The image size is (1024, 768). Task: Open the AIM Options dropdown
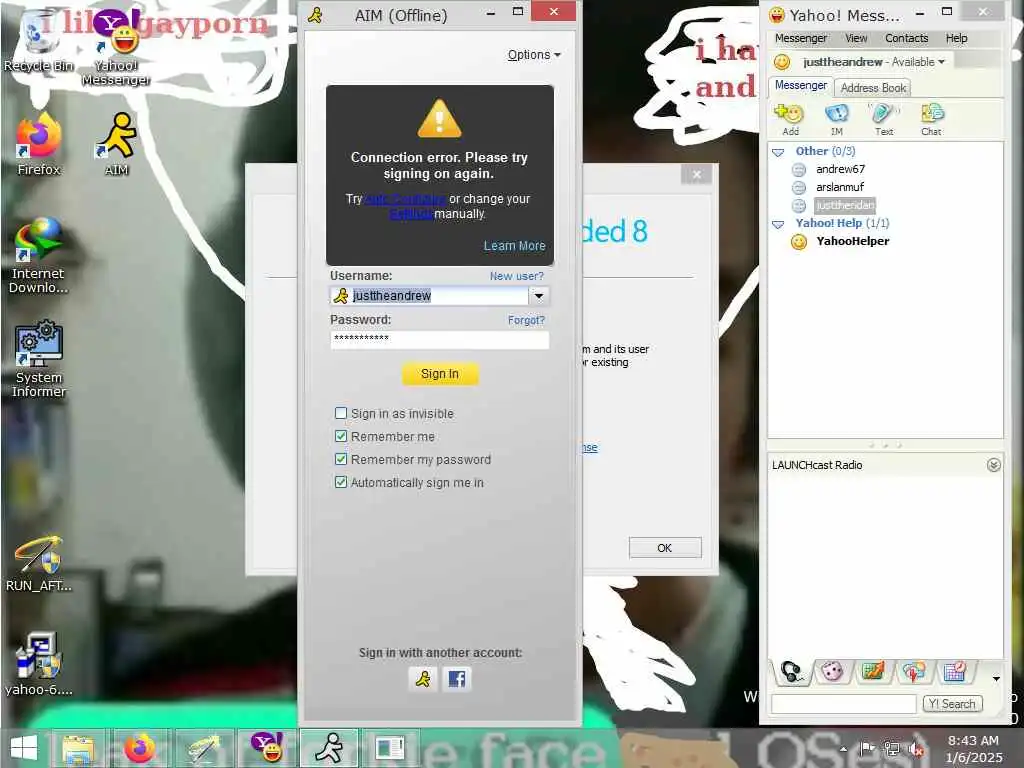click(x=534, y=55)
